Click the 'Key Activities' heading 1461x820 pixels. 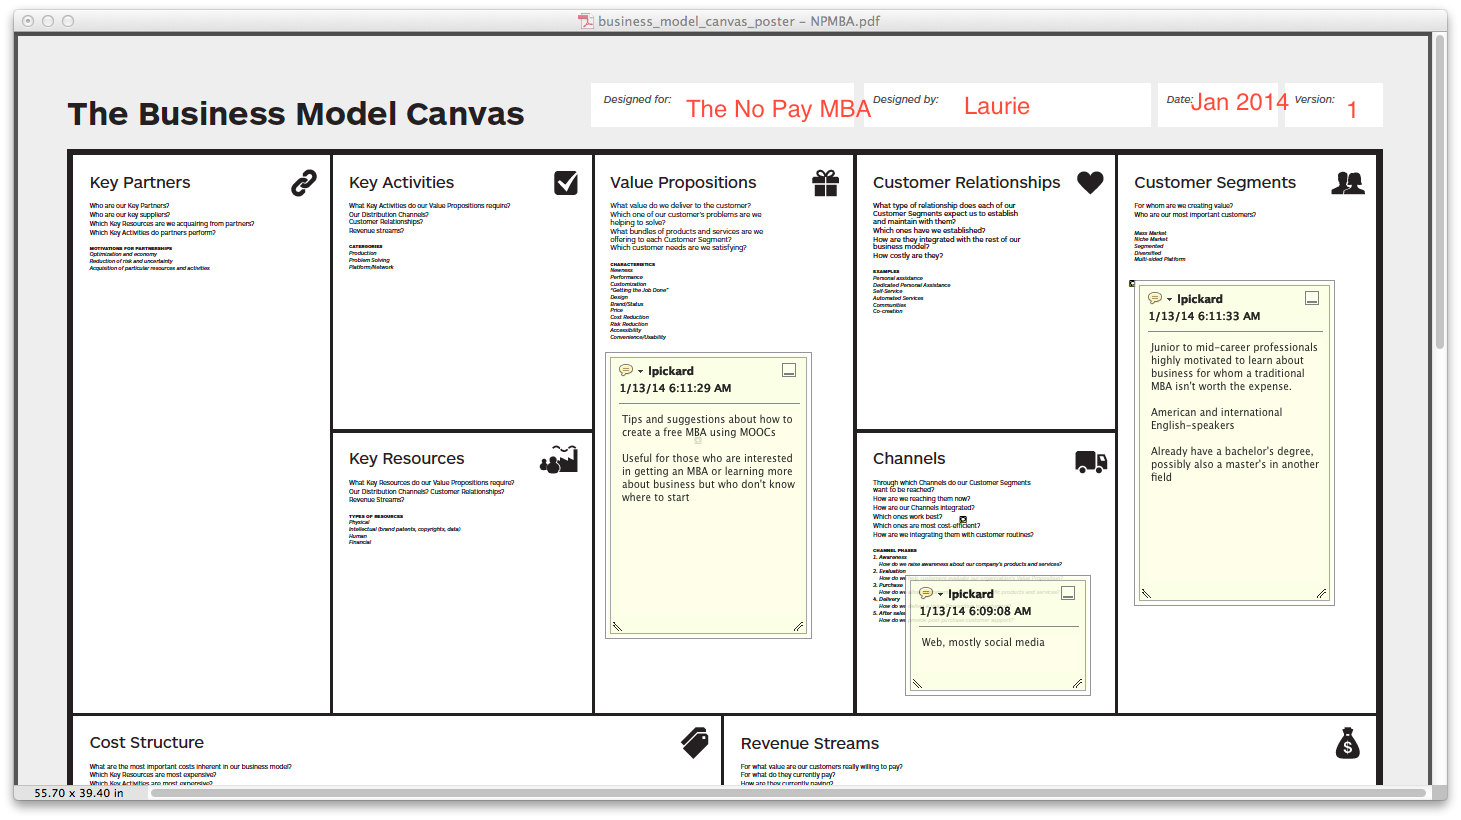[x=401, y=182]
